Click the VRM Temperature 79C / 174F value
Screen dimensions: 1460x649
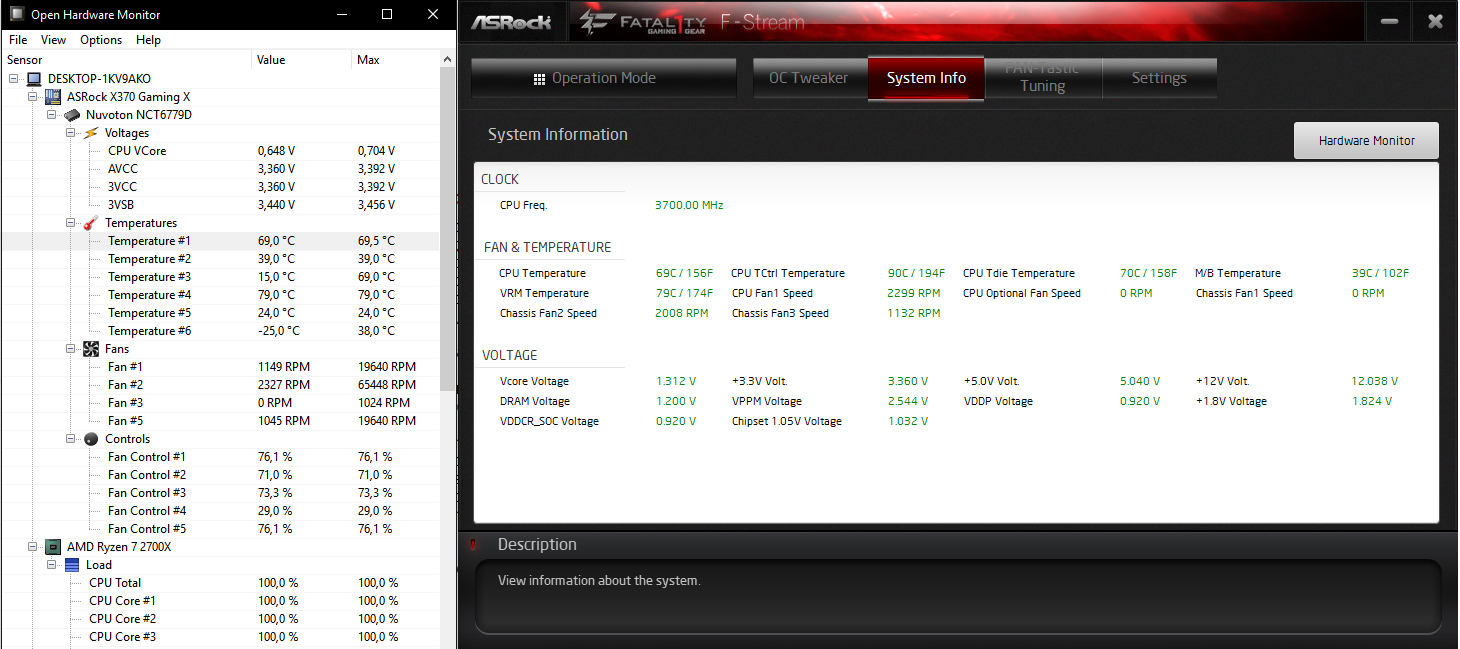(685, 293)
